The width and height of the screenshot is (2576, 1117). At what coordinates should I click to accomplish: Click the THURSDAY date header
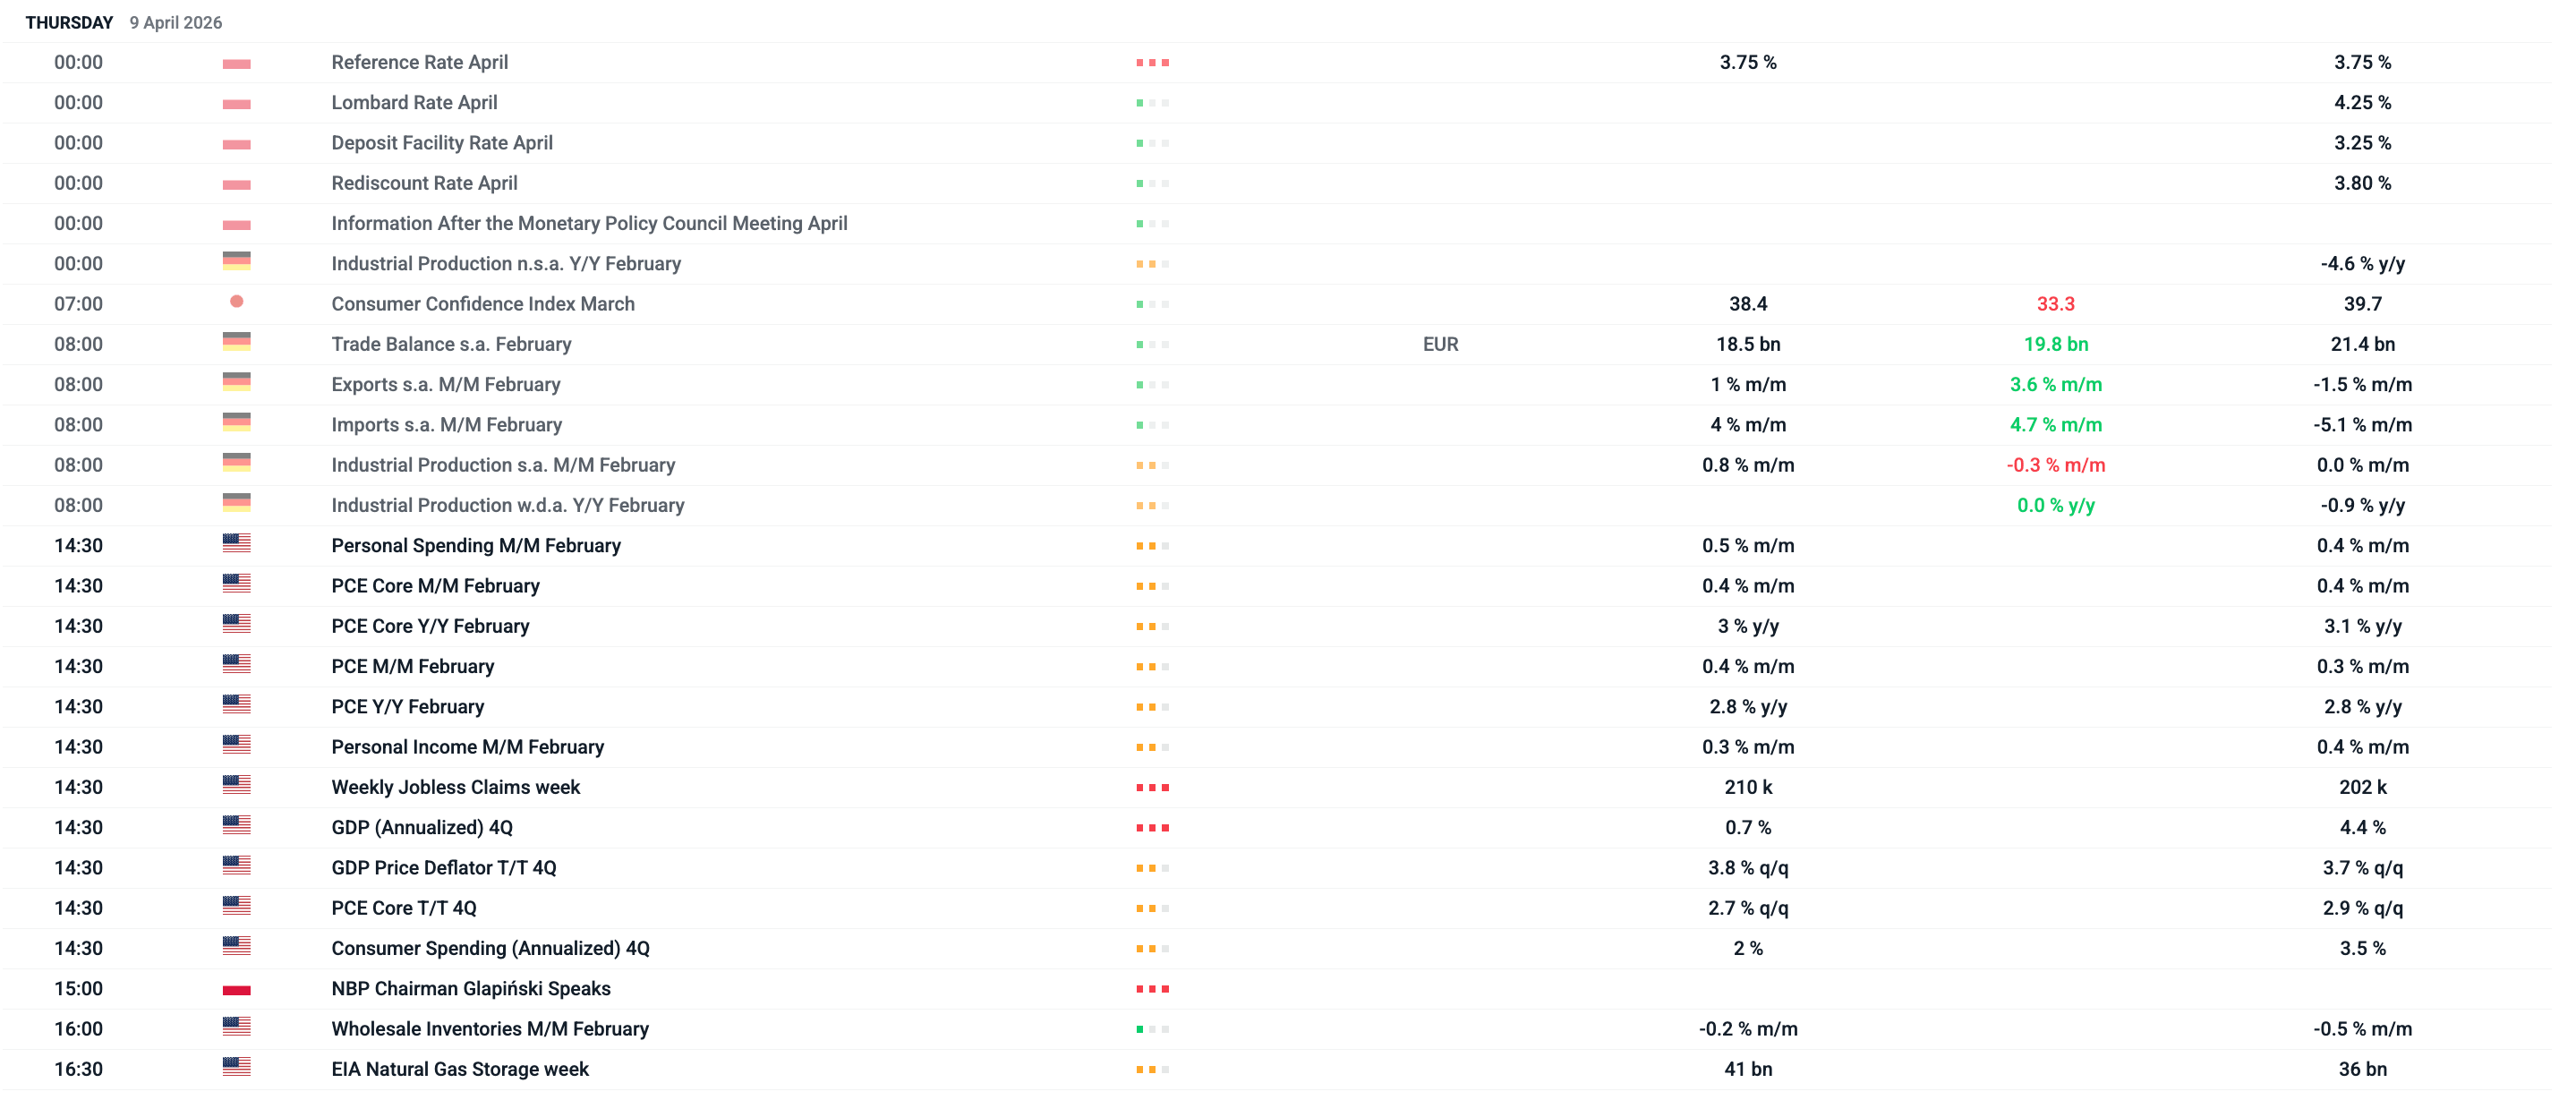[x=69, y=23]
